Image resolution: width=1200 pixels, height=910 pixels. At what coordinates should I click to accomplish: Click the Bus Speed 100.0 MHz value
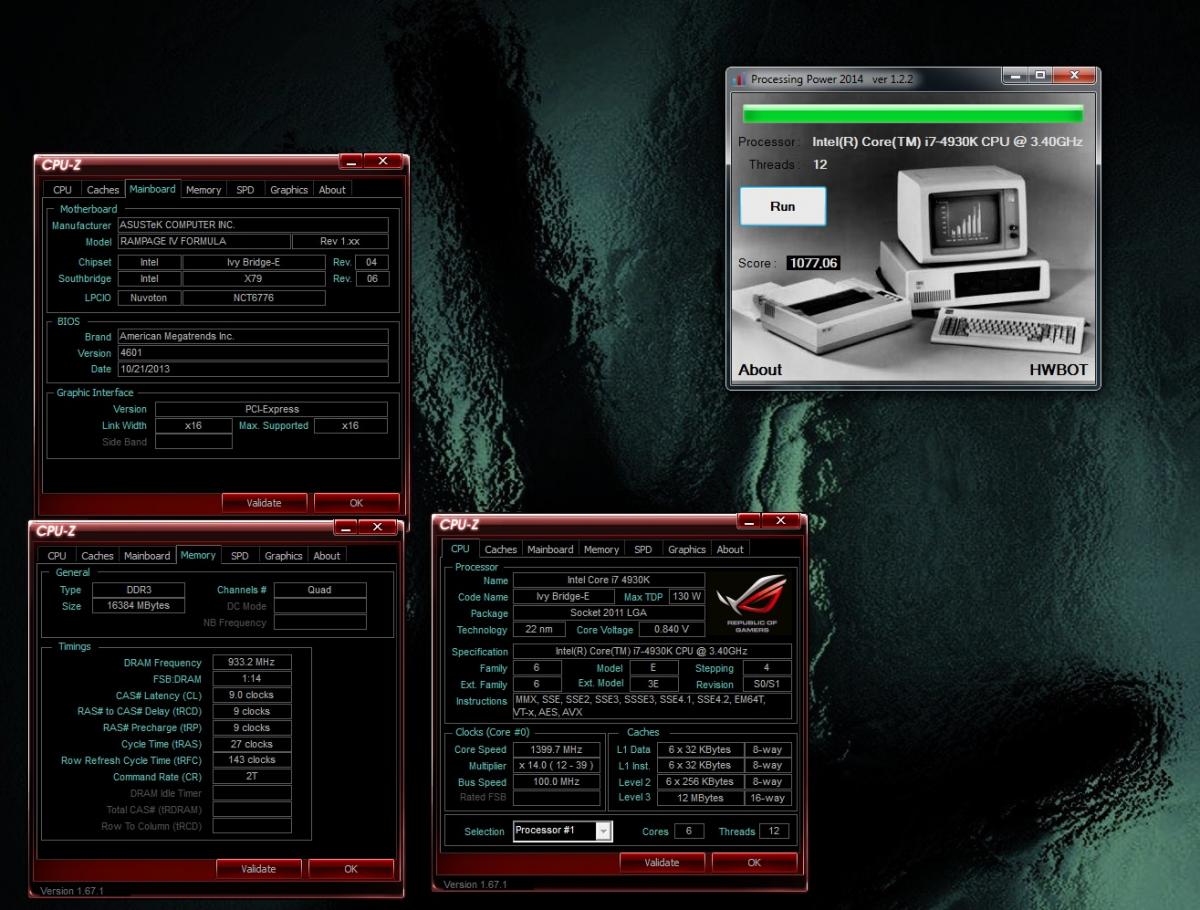557,782
